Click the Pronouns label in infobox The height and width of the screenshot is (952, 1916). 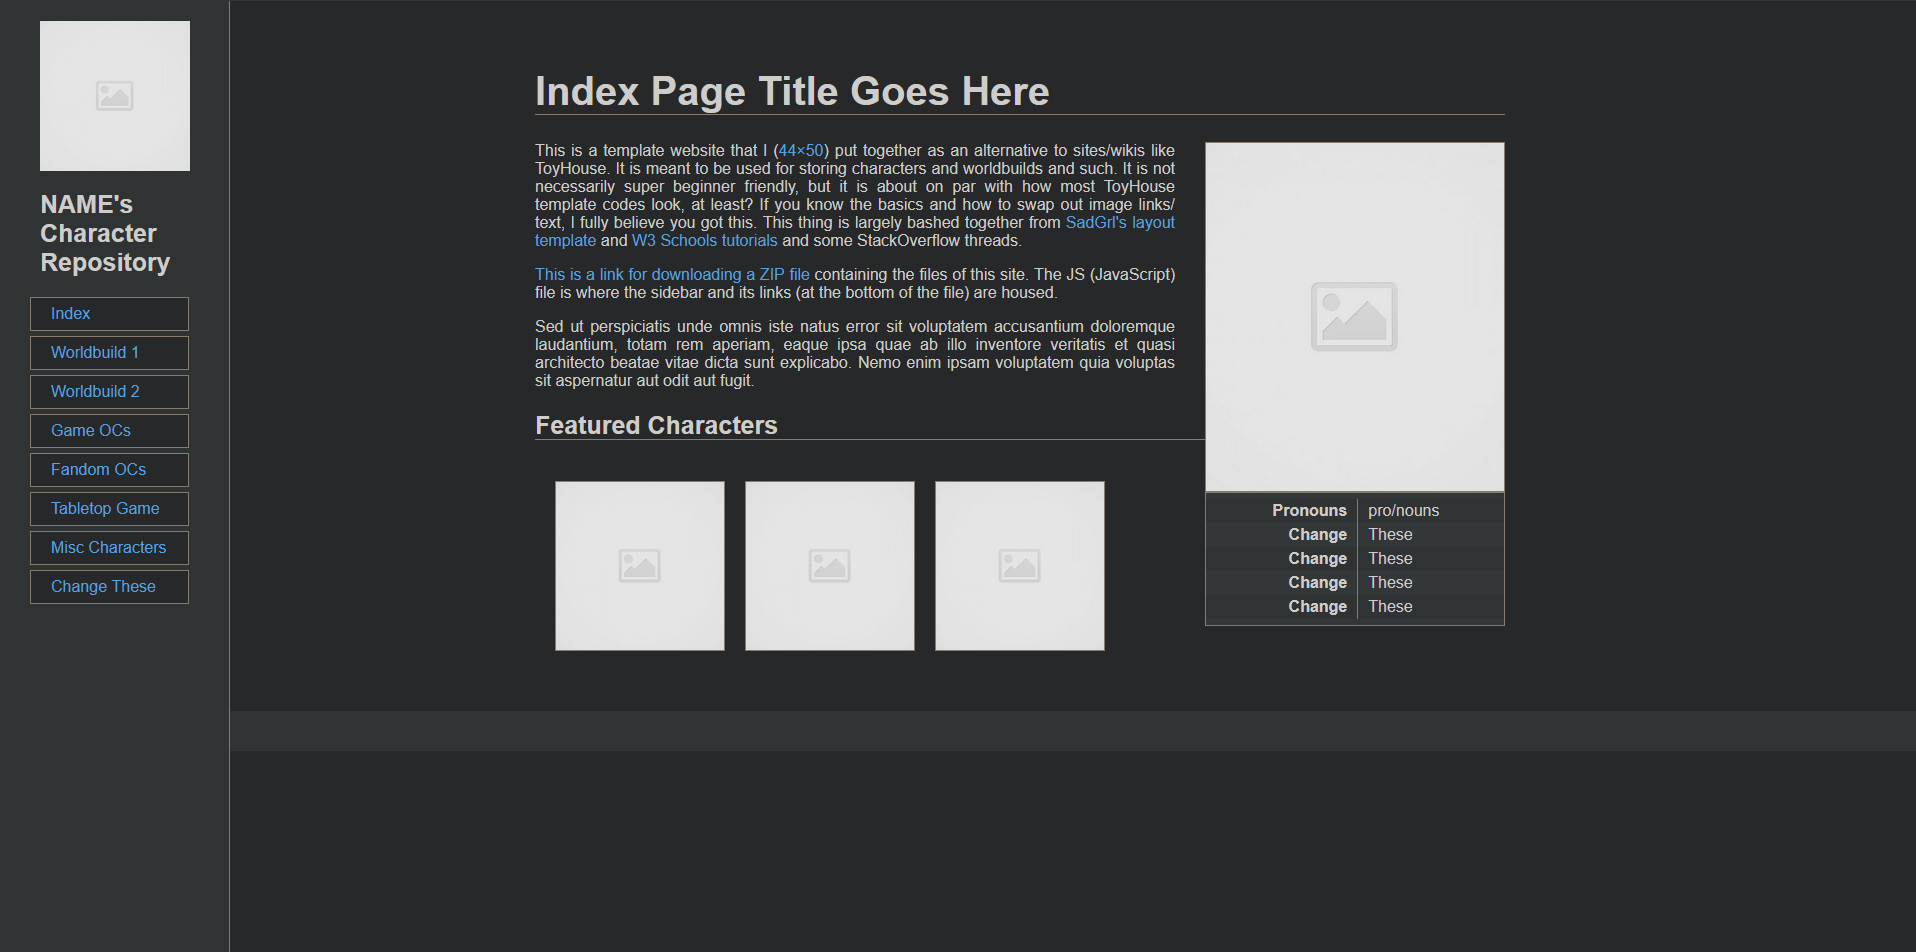pos(1308,511)
